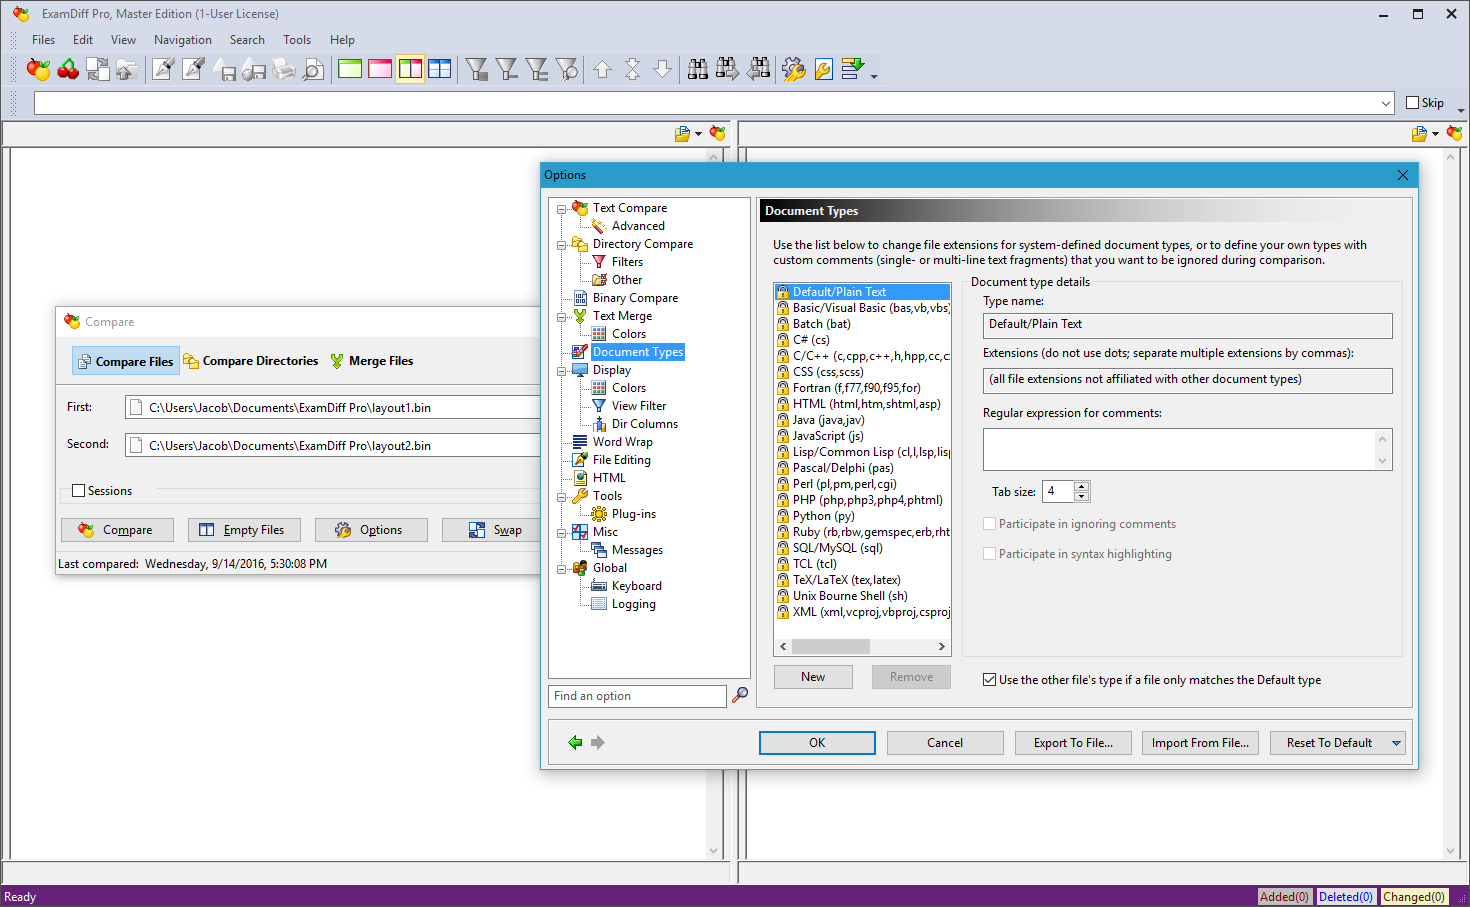Click the Compare Directories cherries toolbar icon
1470x907 pixels.
click(68, 69)
